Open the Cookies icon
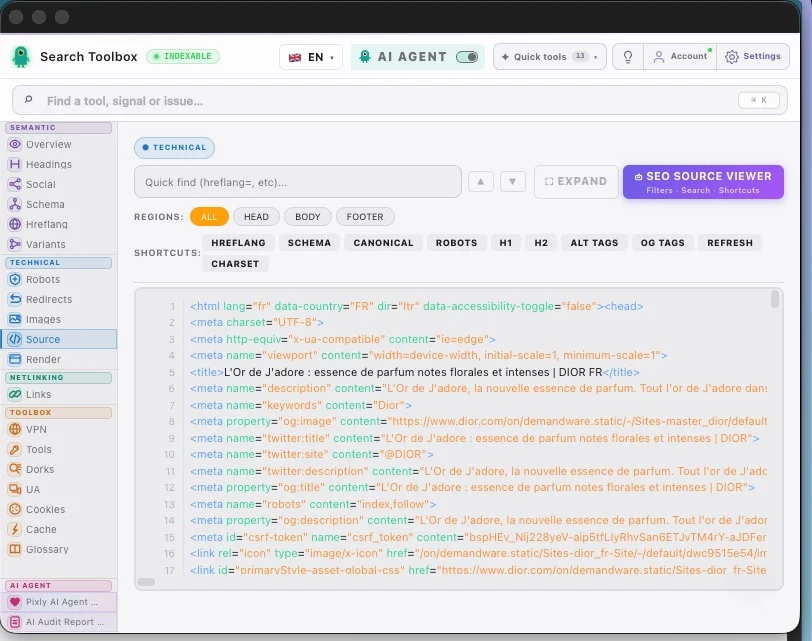Screen dimensions: 812x641 tap(15, 509)
